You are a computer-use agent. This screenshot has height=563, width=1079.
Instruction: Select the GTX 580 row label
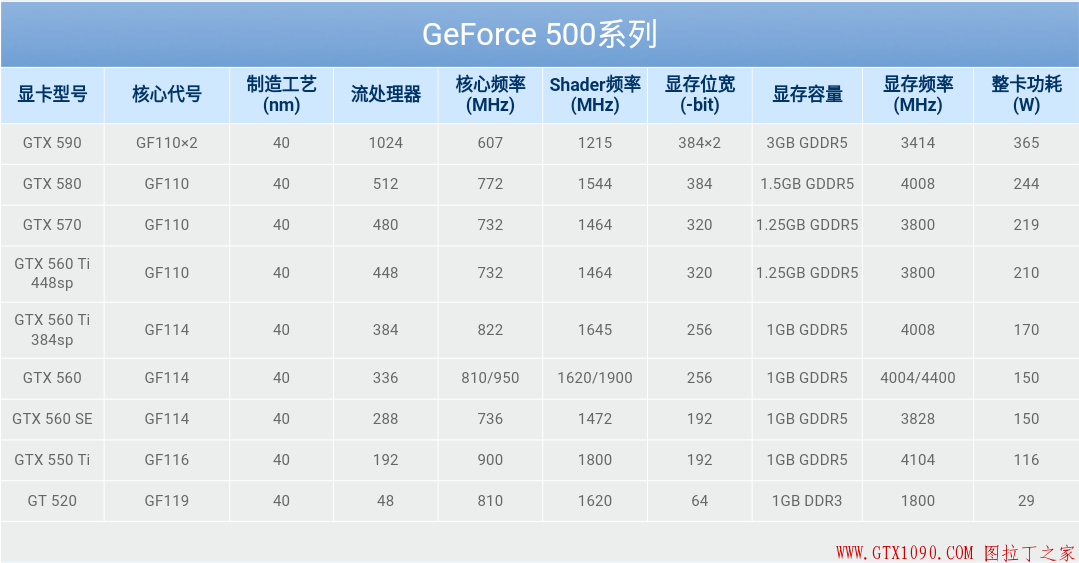click(52, 184)
